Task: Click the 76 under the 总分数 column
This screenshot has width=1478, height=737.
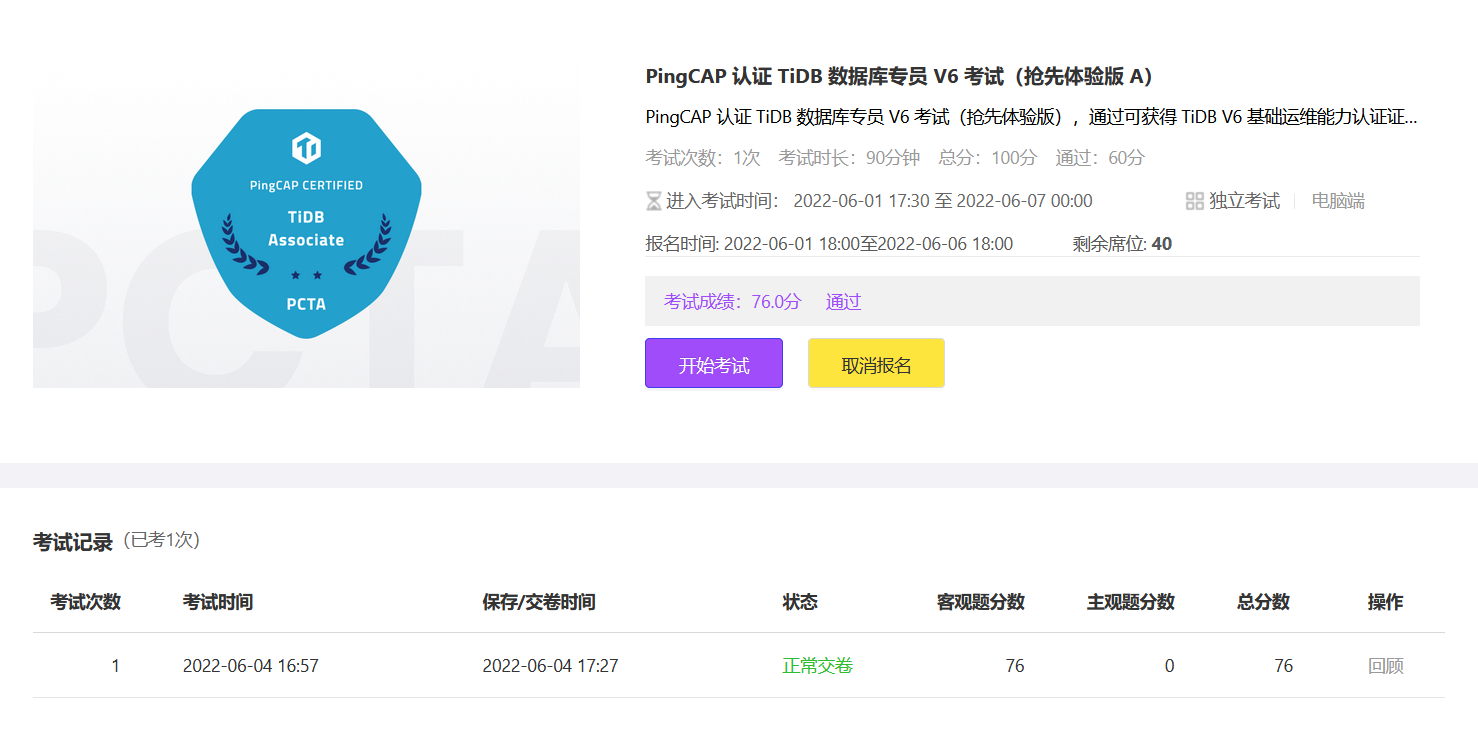Action: [x=1283, y=666]
